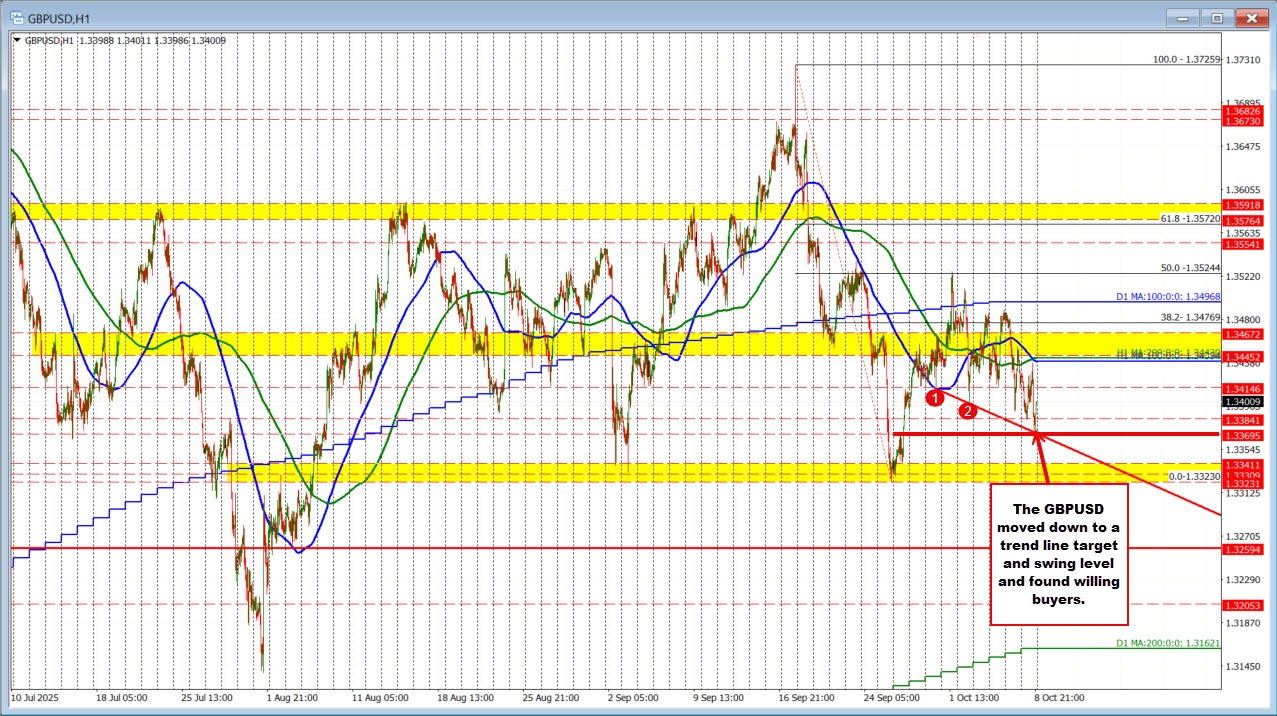Click the 1.32594 red price level label
The width and height of the screenshot is (1277, 716).
(1243, 549)
